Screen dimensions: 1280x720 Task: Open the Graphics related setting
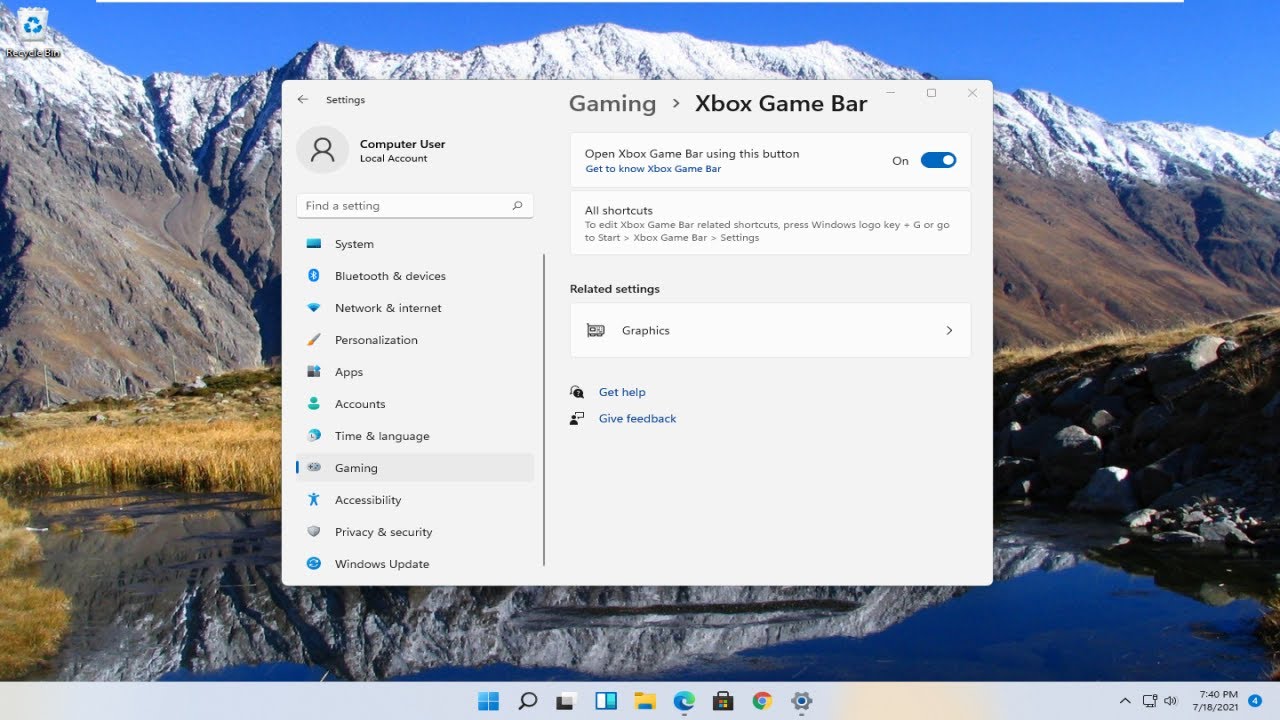[770, 330]
